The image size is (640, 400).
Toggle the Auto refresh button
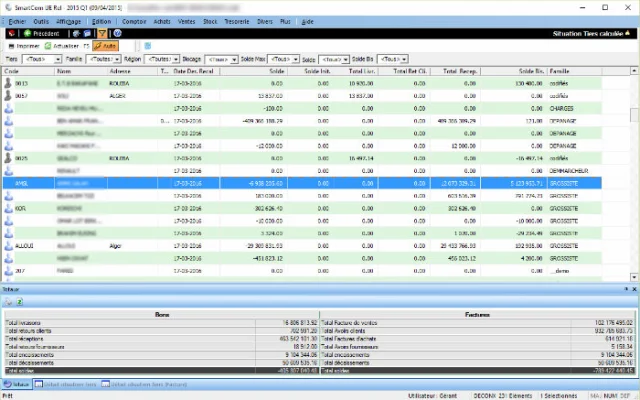(x=104, y=45)
